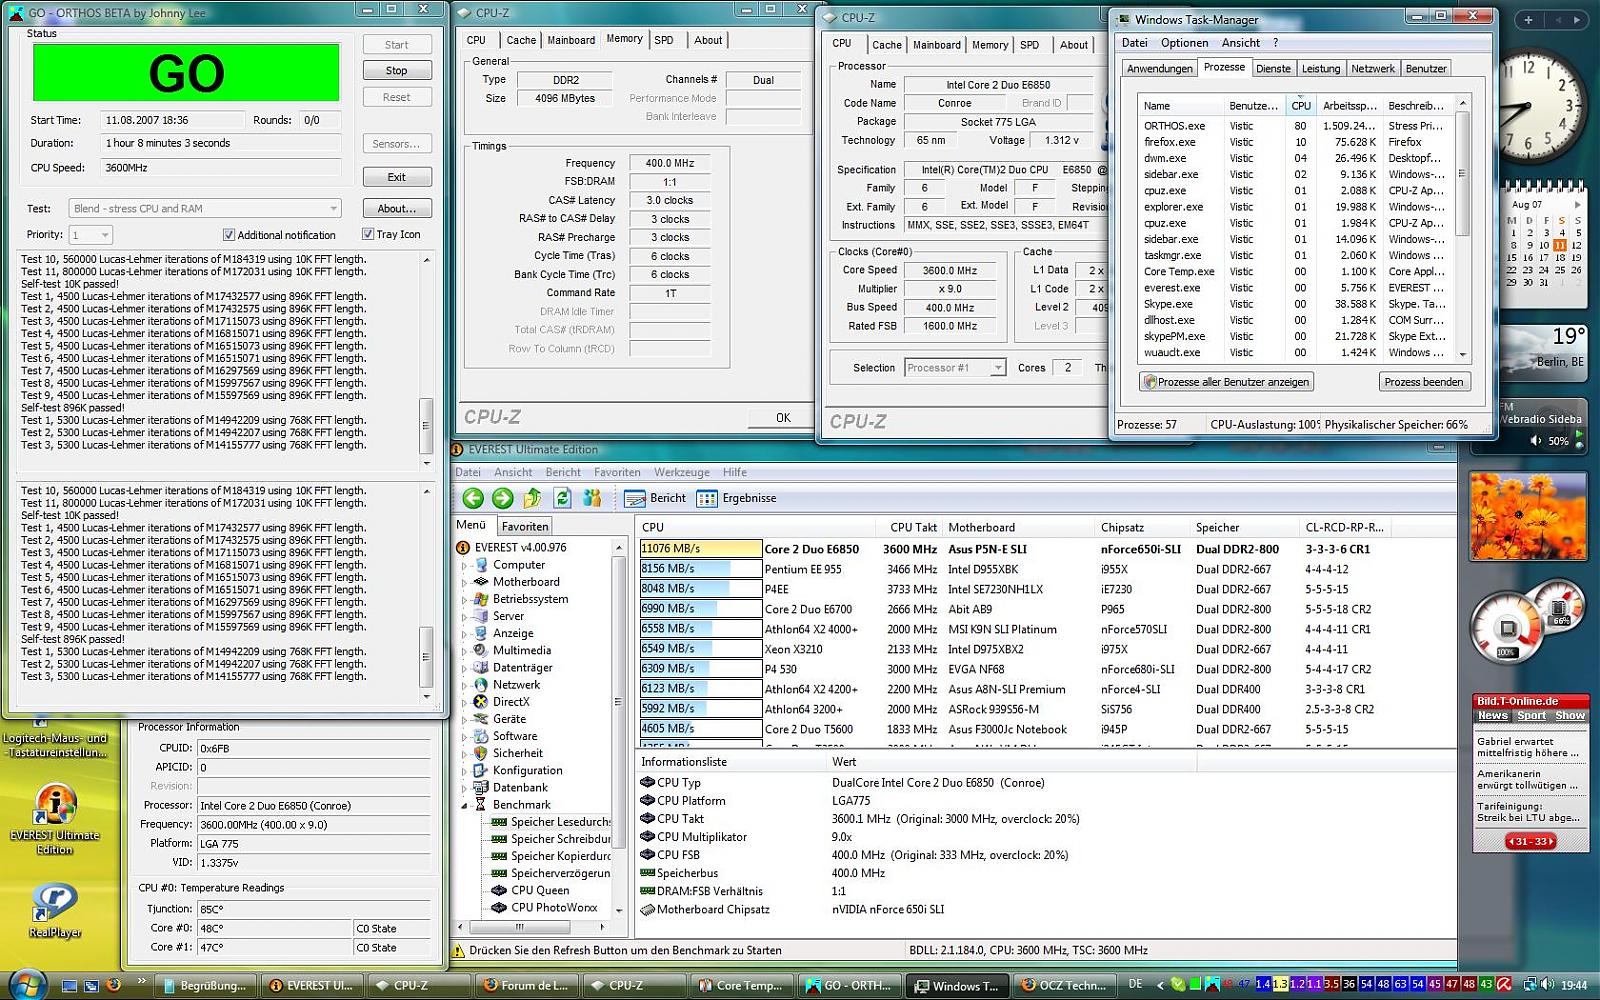Click the Sport link in Bild.T-Online gadget
This screenshot has width=1600, height=1000.
click(x=1531, y=716)
